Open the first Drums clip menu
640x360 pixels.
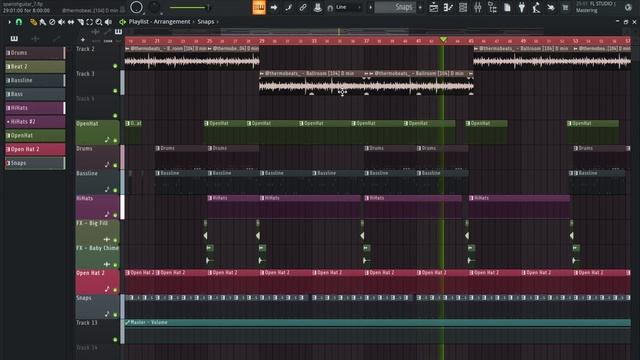point(158,148)
